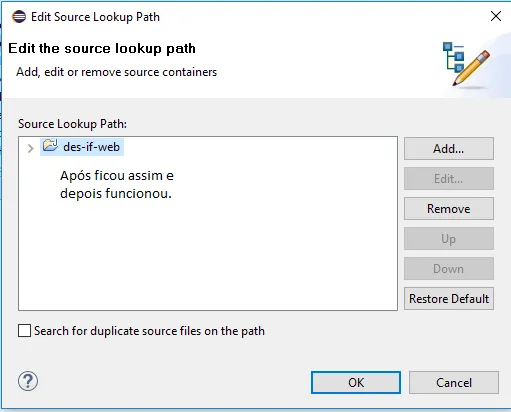Image resolution: width=511 pixels, height=412 pixels.
Task: Click the disabled Down button
Action: pyautogui.click(x=449, y=269)
